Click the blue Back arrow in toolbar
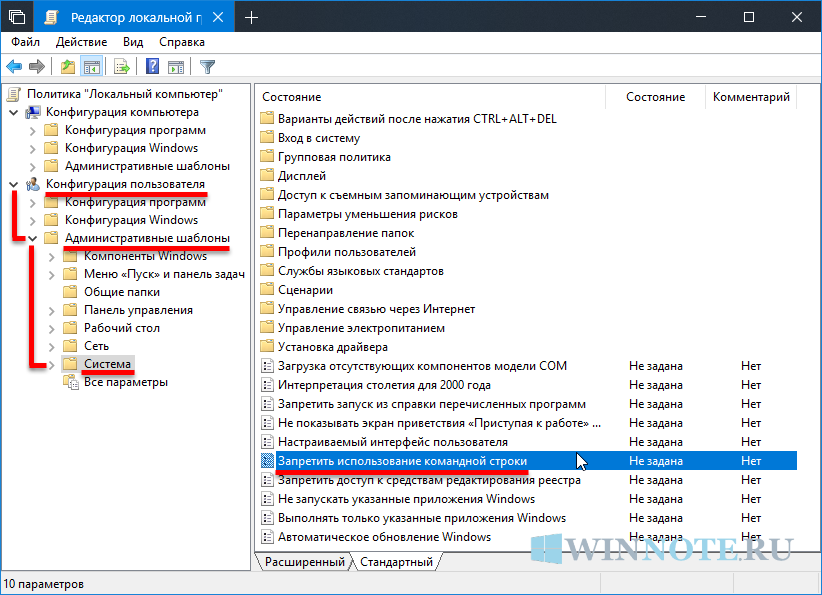Viewport: 822px width, 595px height. click(14, 67)
